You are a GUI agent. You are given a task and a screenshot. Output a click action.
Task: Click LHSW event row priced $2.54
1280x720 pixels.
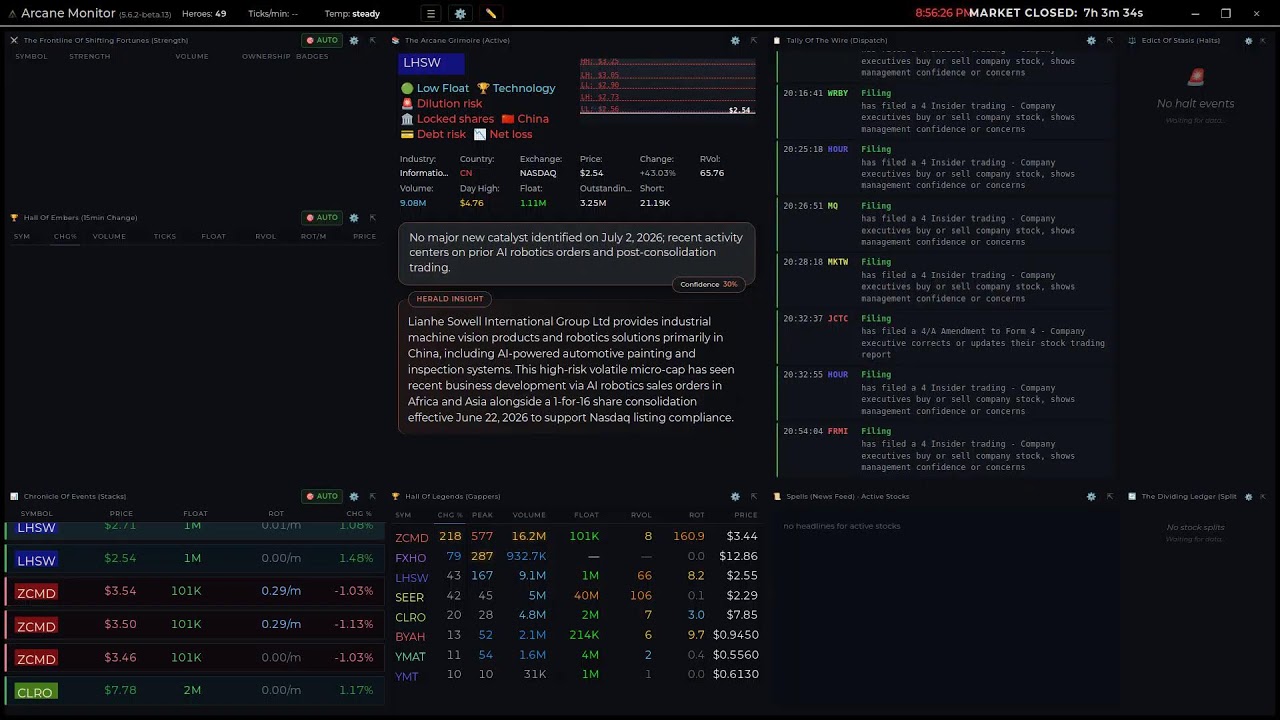tap(195, 559)
